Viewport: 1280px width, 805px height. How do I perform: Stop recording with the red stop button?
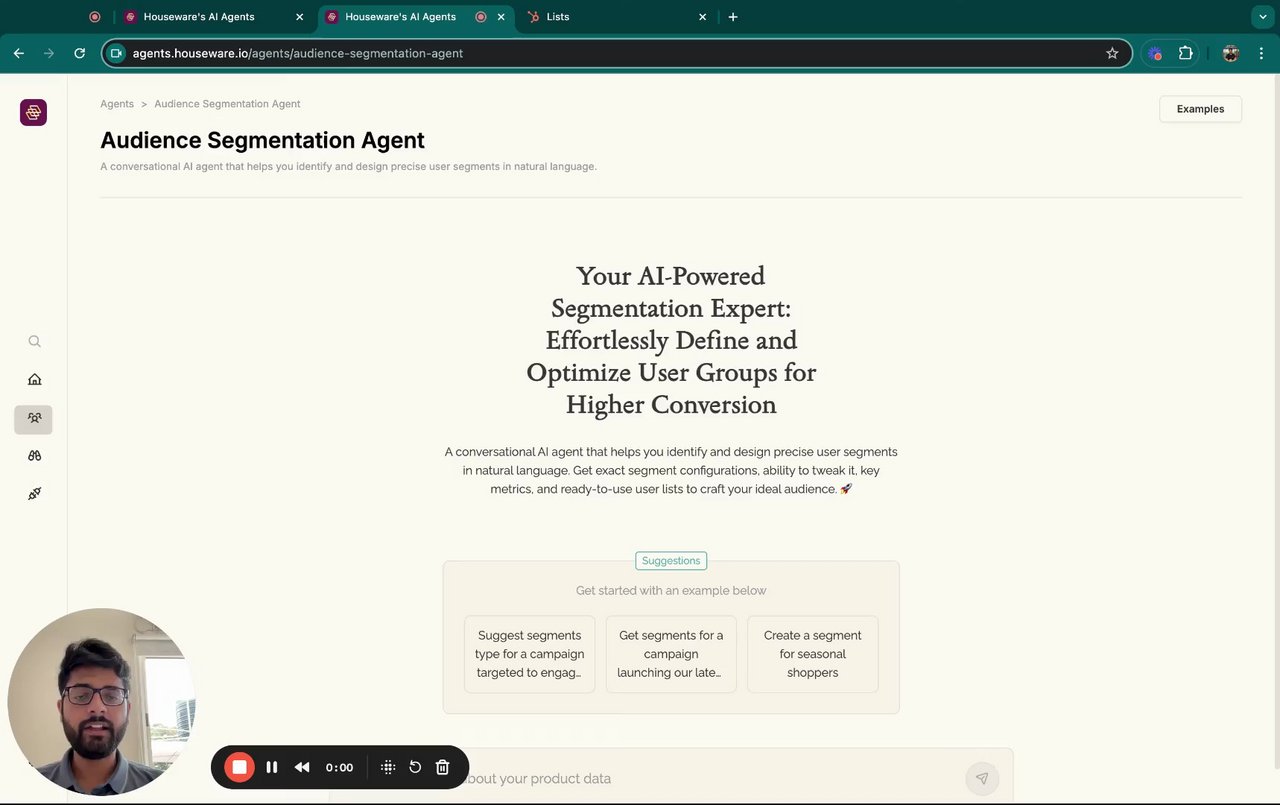click(x=239, y=767)
